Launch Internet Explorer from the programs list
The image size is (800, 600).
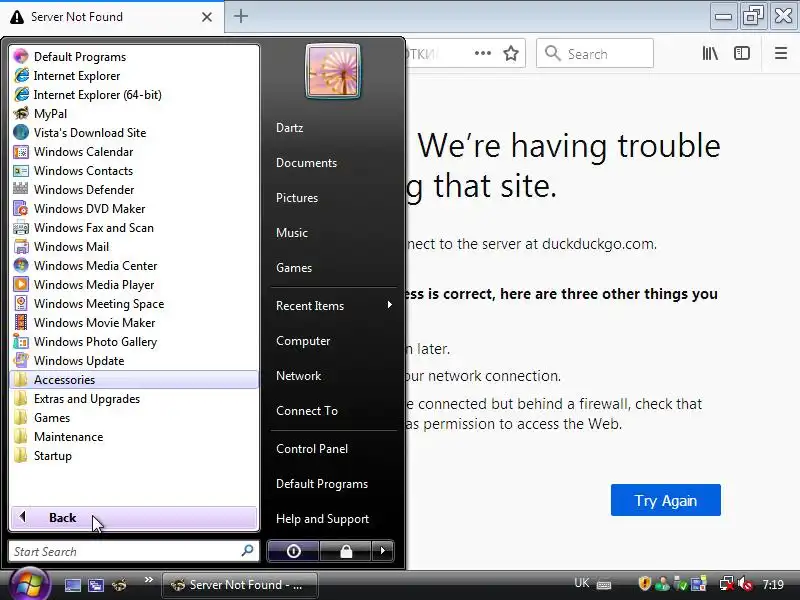click(x=134, y=76)
